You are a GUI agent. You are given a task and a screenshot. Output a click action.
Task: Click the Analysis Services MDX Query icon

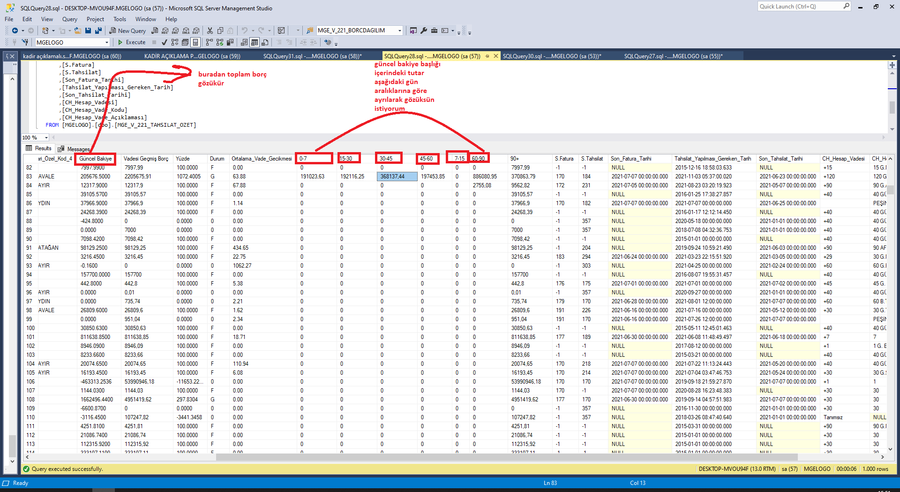click(165, 30)
